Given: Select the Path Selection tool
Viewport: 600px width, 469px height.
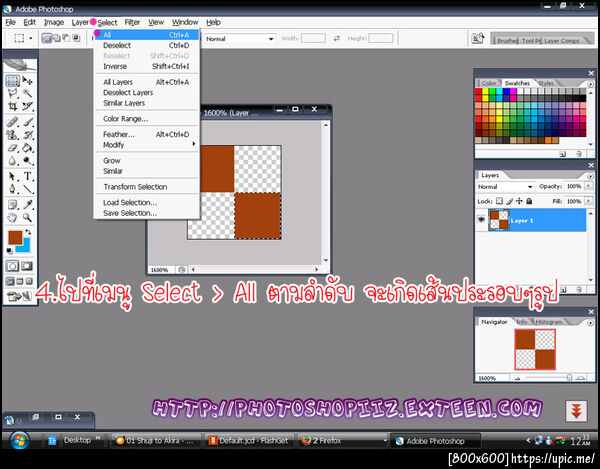Looking at the screenshot, I should pos(13,176).
